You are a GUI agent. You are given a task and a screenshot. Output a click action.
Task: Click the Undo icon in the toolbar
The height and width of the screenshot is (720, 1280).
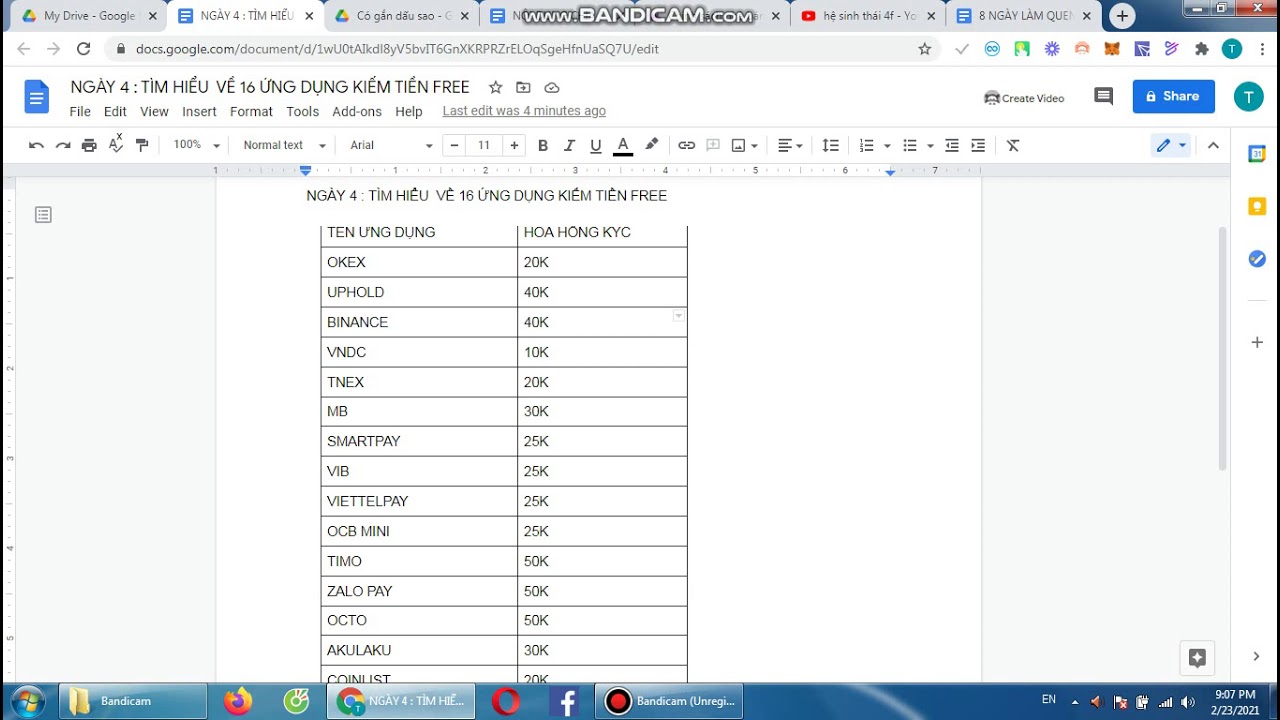point(36,145)
